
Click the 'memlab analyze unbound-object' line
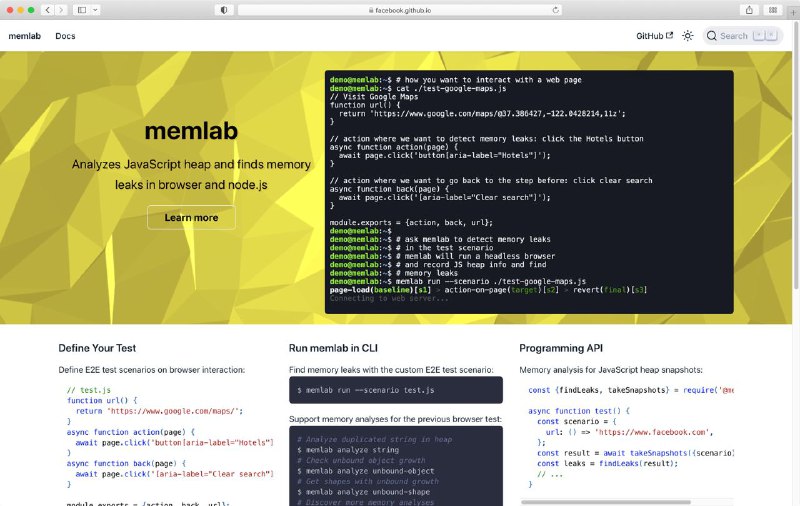pos(366,471)
